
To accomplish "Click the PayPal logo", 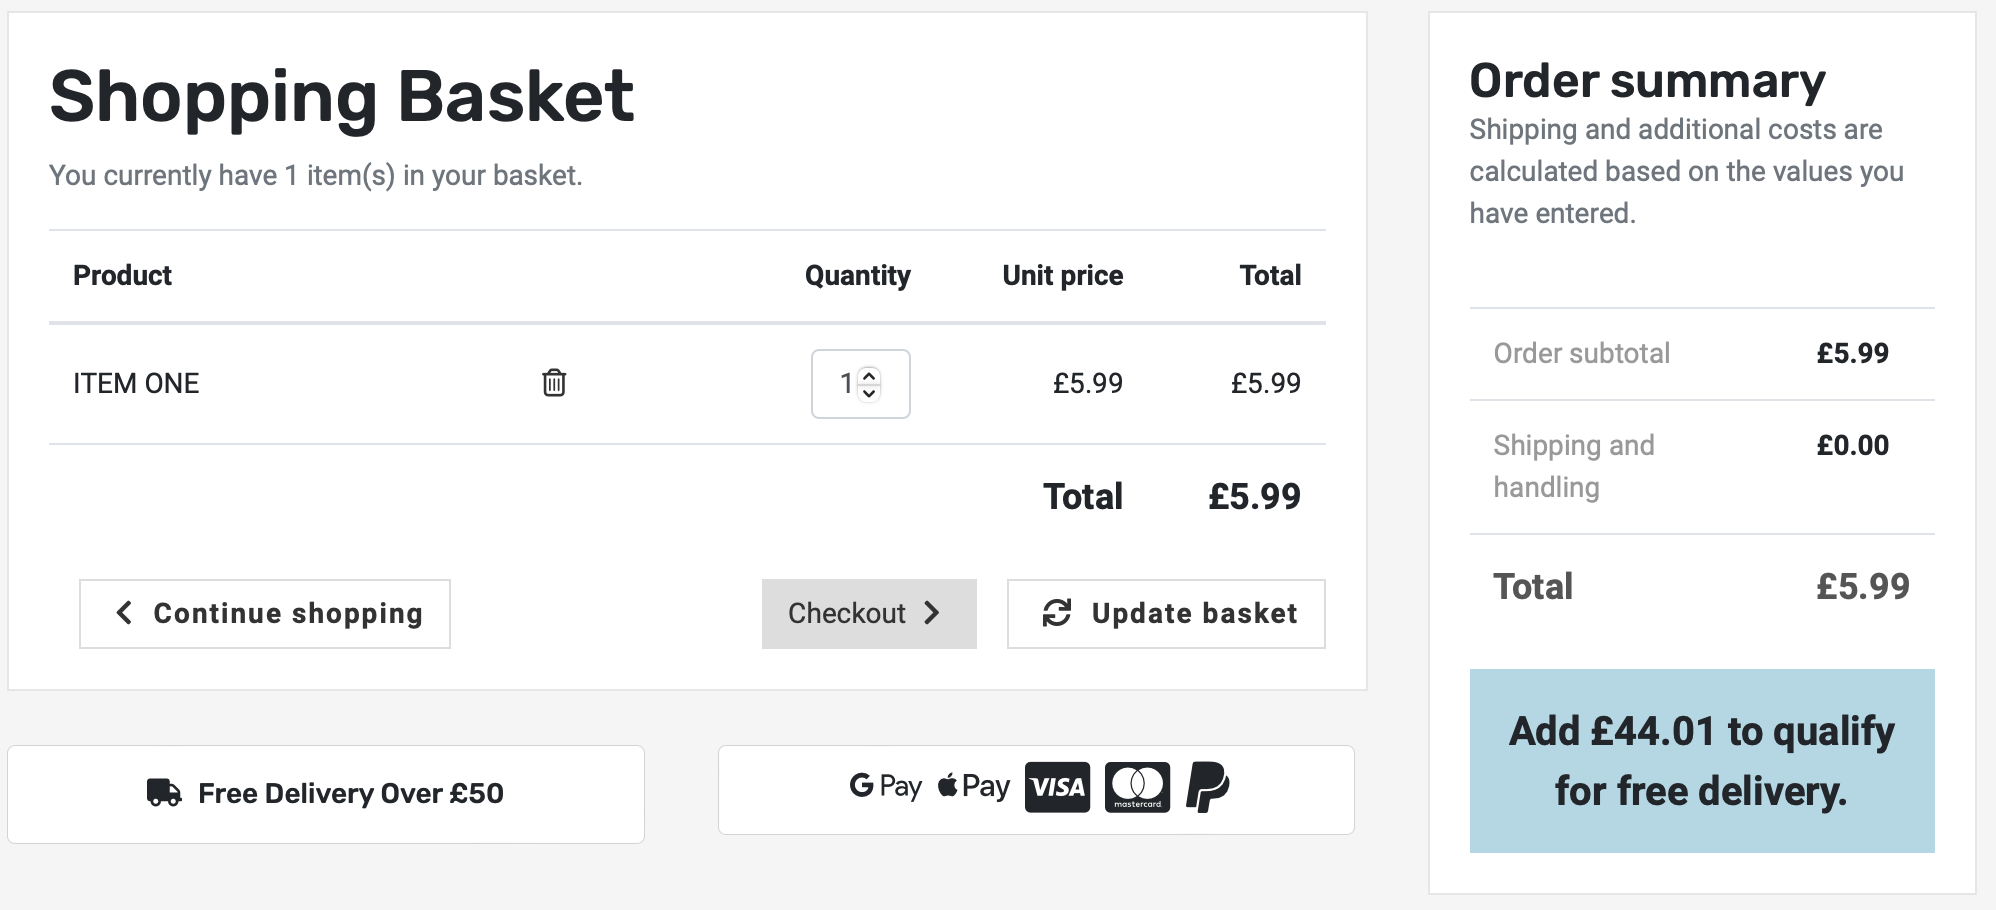I will (1207, 787).
